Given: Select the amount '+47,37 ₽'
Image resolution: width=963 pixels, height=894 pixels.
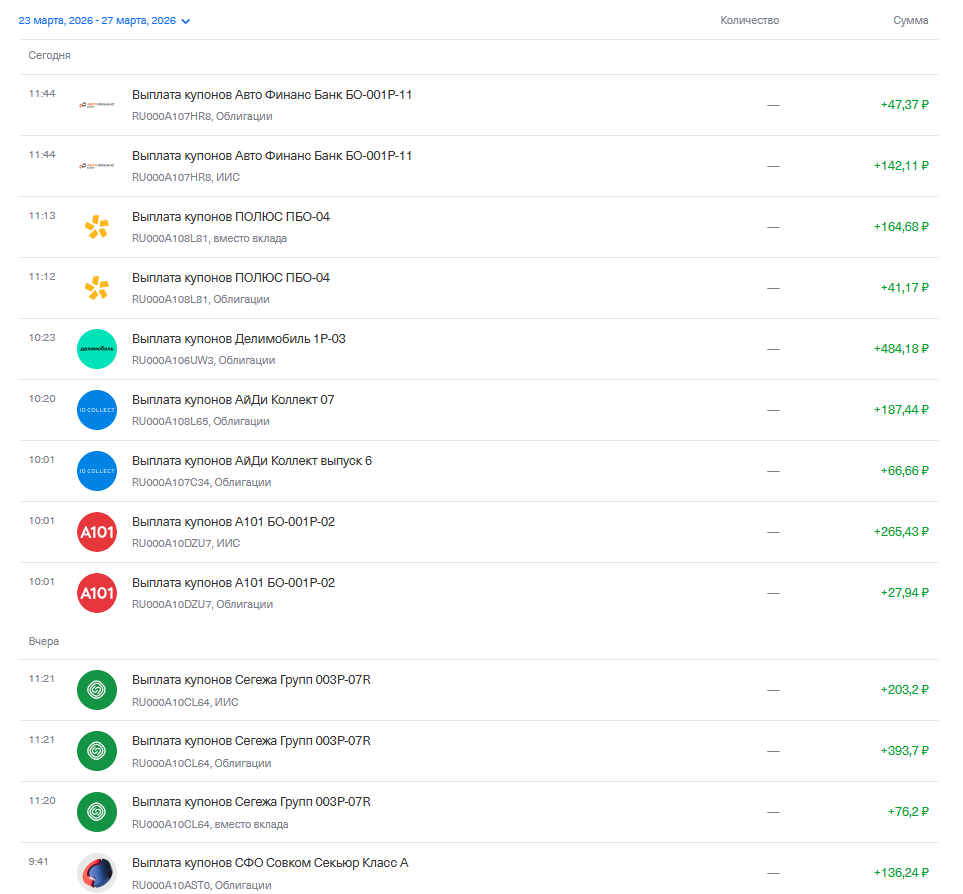Looking at the screenshot, I should (904, 105).
